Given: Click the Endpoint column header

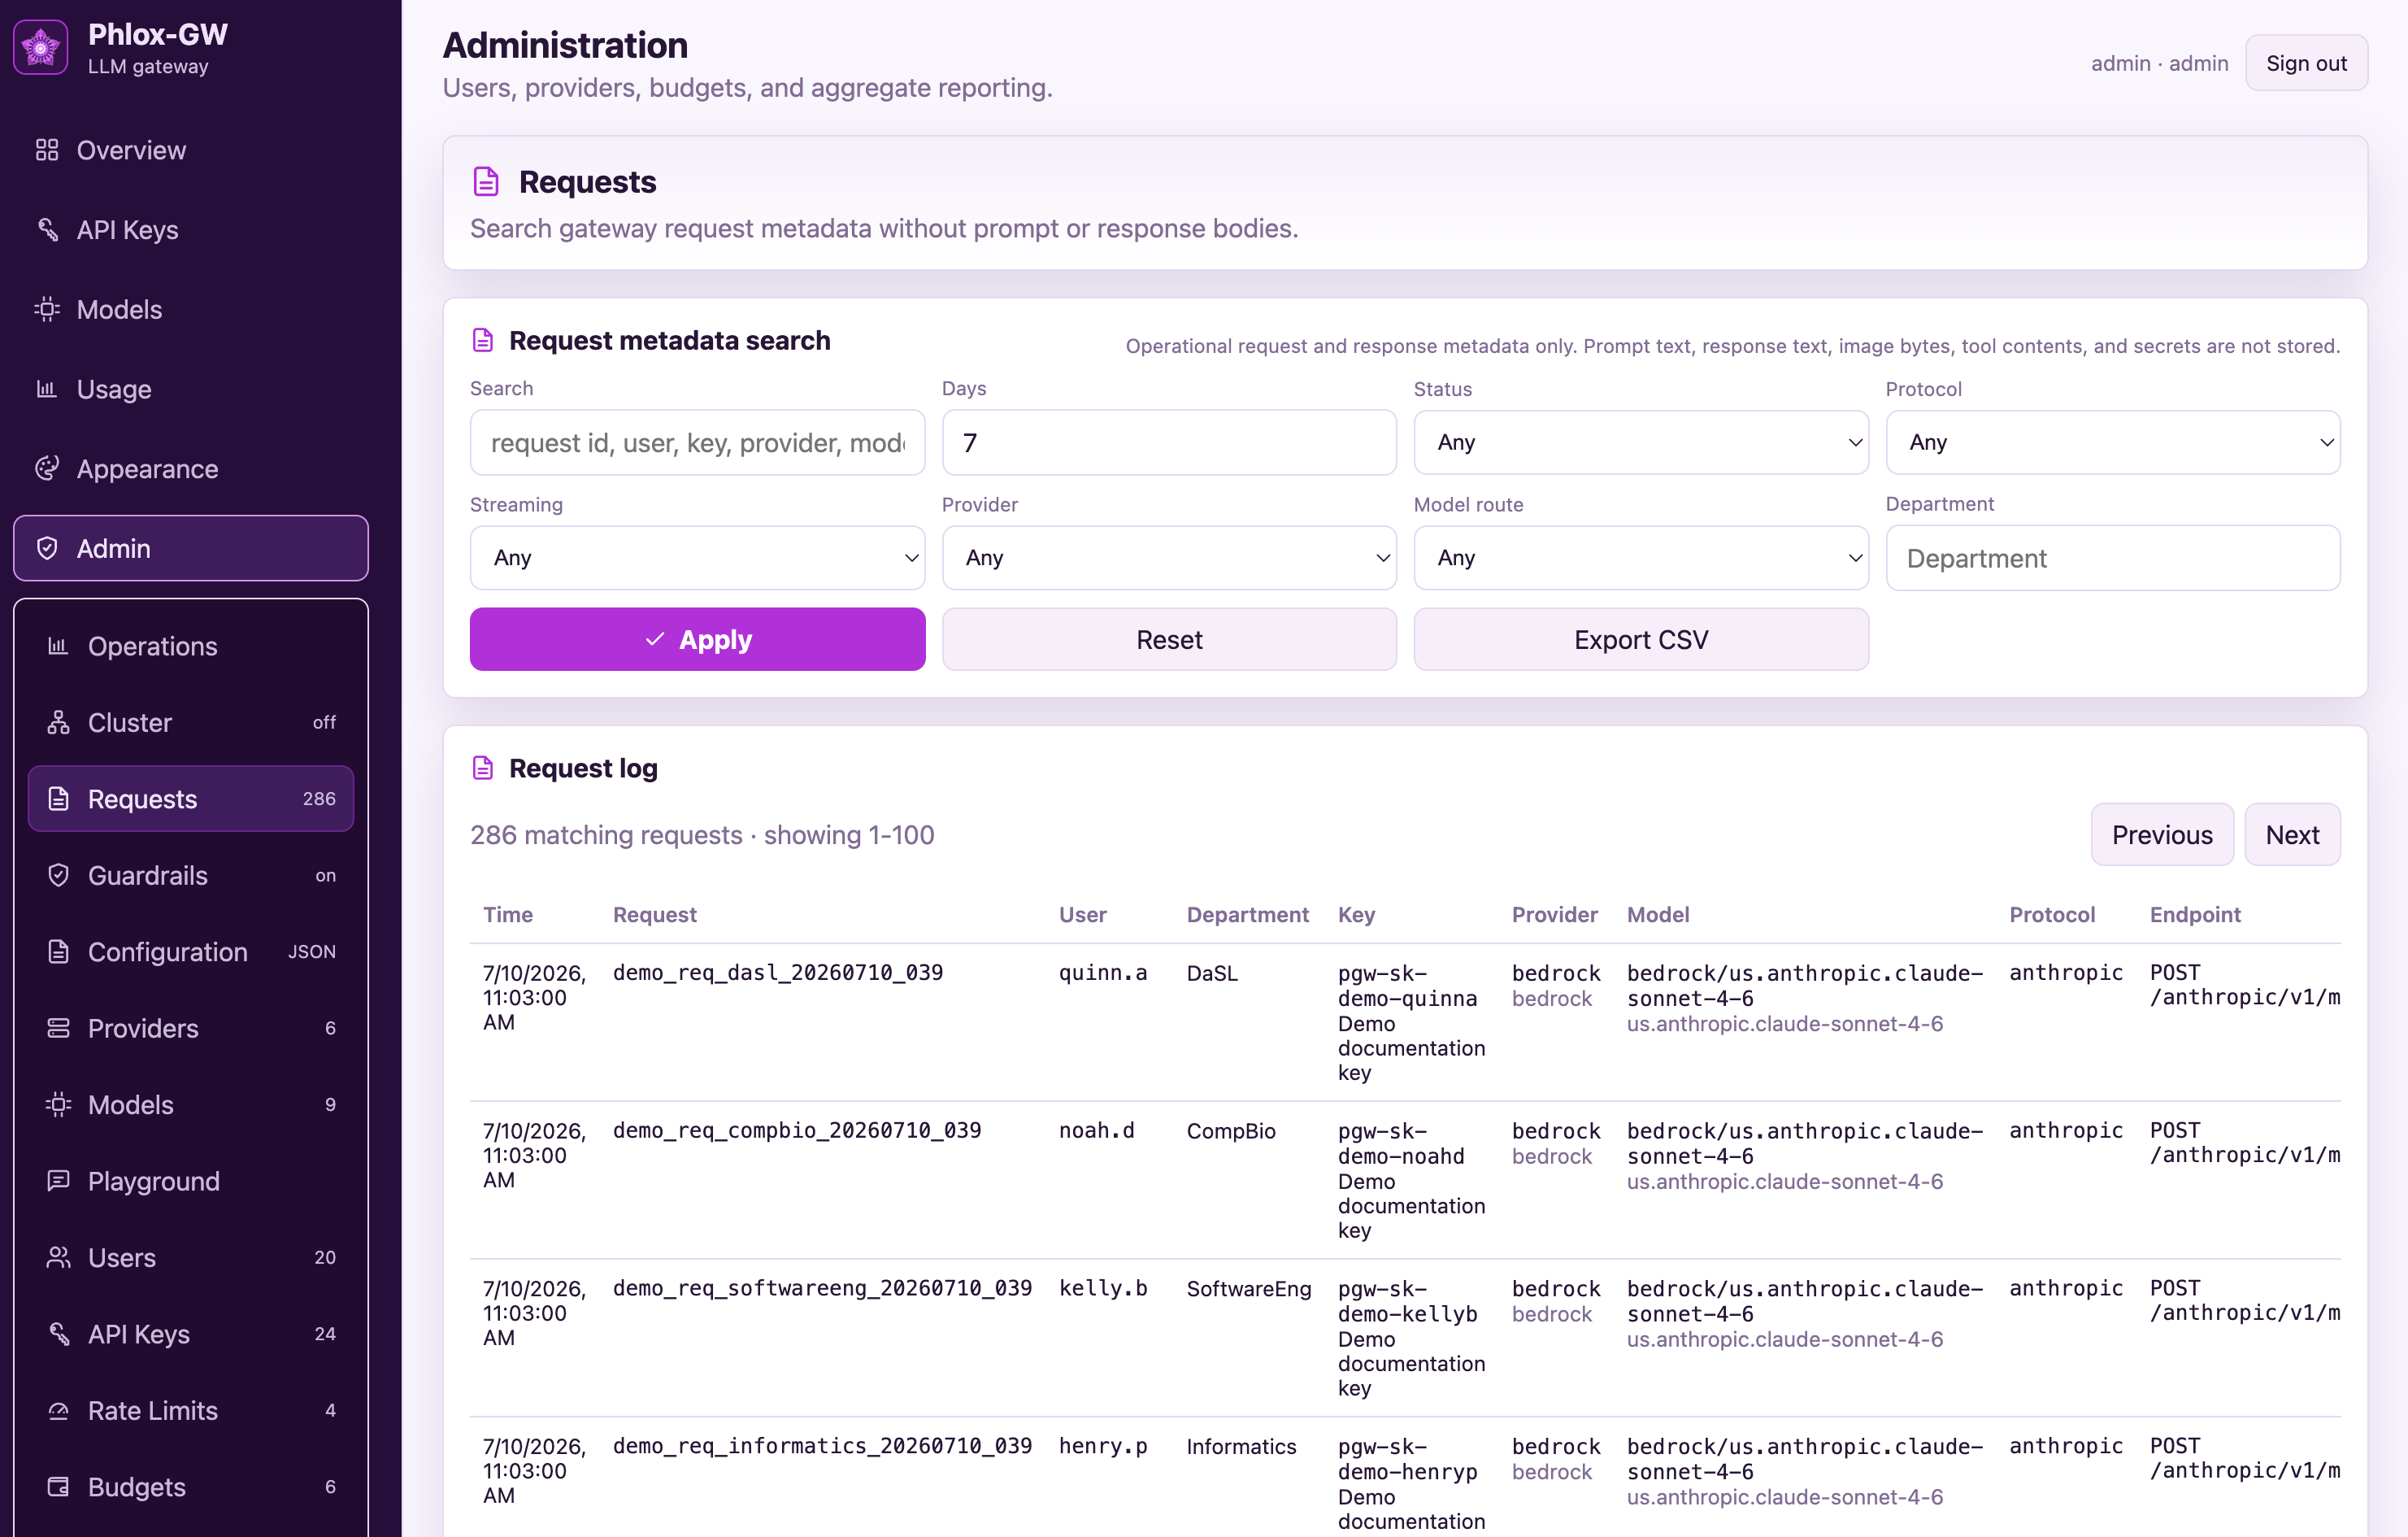Looking at the screenshot, I should [2195, 914].
